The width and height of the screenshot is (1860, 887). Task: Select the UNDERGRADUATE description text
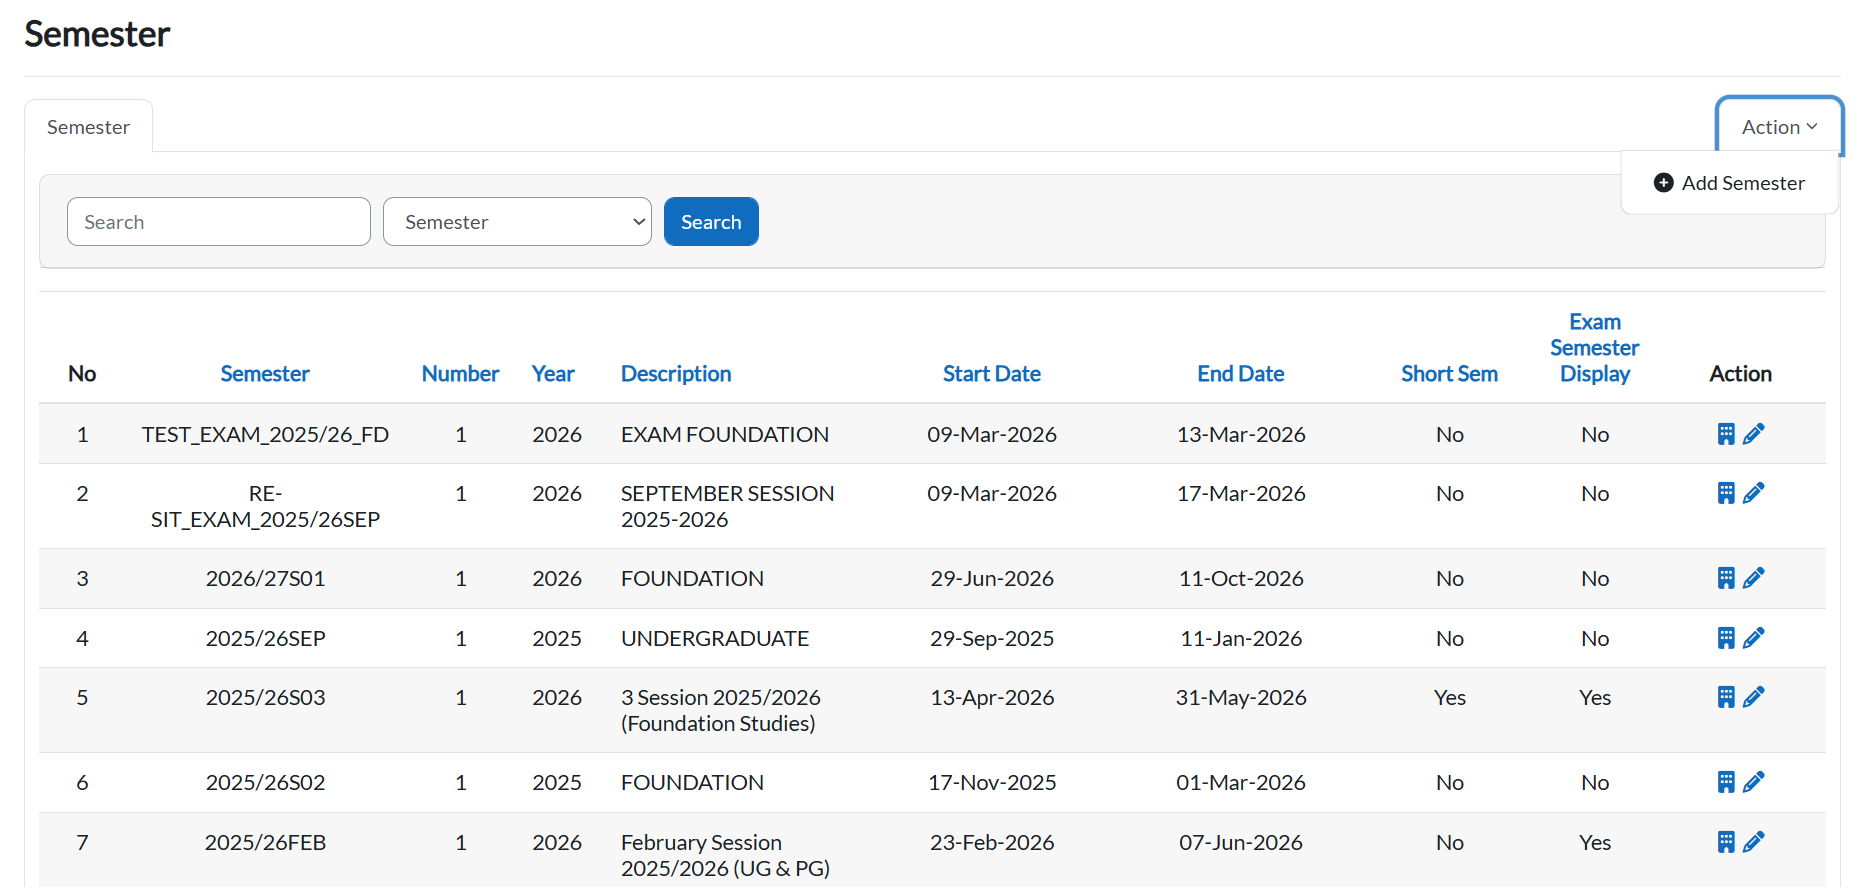[715, 638]
